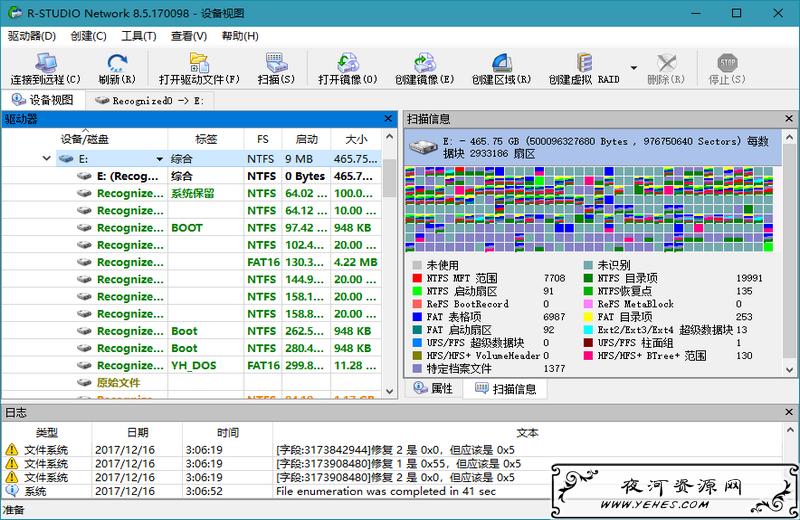800x520 pixels.
Task: Open dropdown arrow beside Create virtual RAID
Action: [x=634, y=68]
